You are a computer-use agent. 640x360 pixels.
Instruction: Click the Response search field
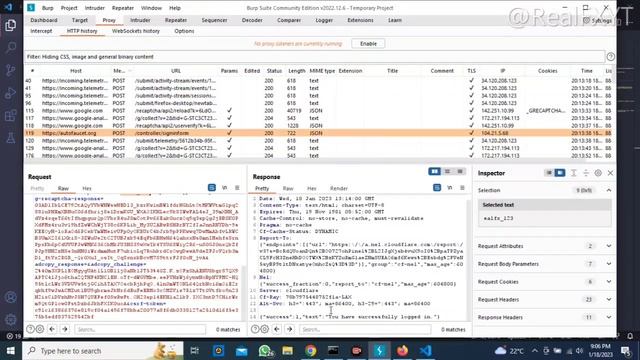(x=365, y=329)
